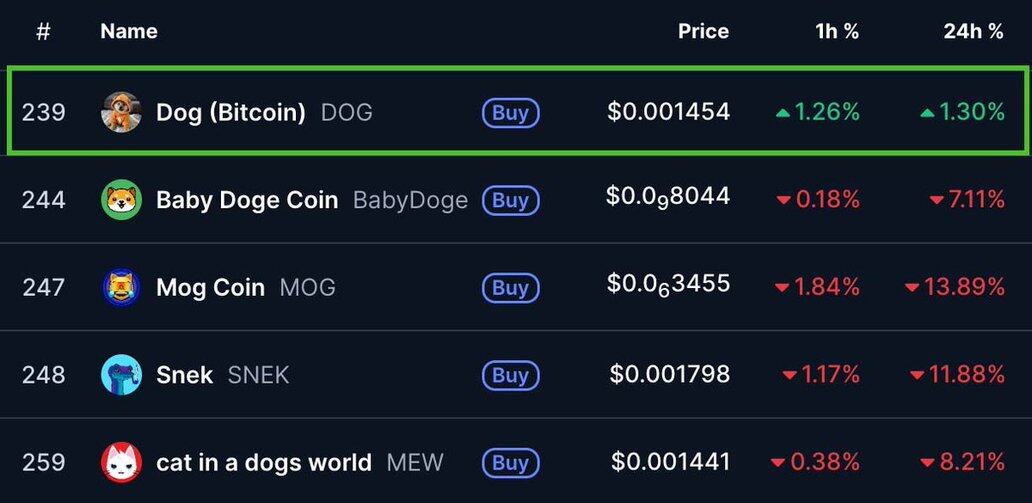The height and width of the screenshot is (503, 1032).
Task: Open the Baby Doge Coin name link
Action: (x=247, y=200)
